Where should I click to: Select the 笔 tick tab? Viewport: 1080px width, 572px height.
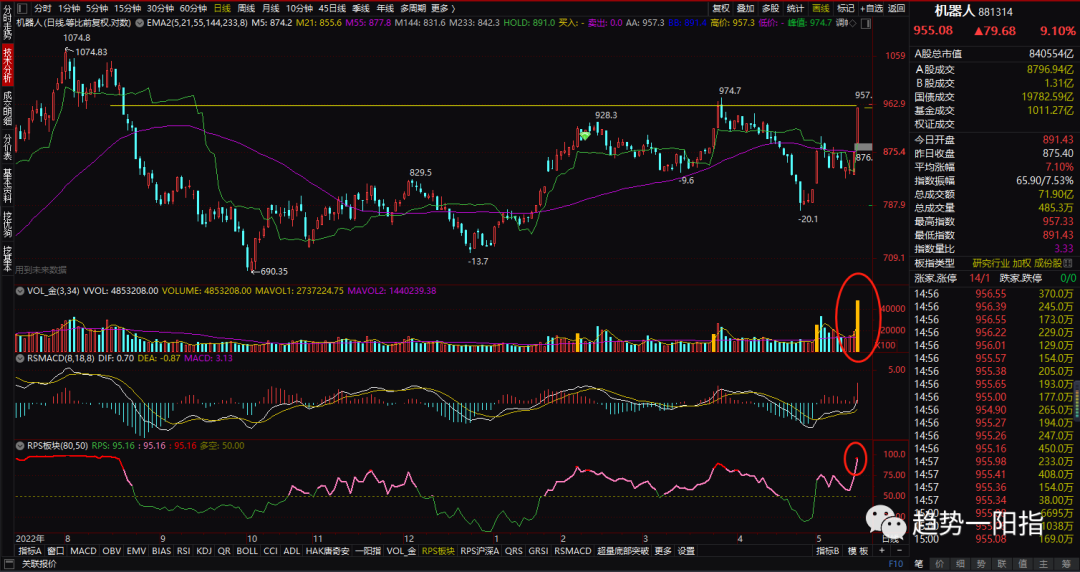918,564
